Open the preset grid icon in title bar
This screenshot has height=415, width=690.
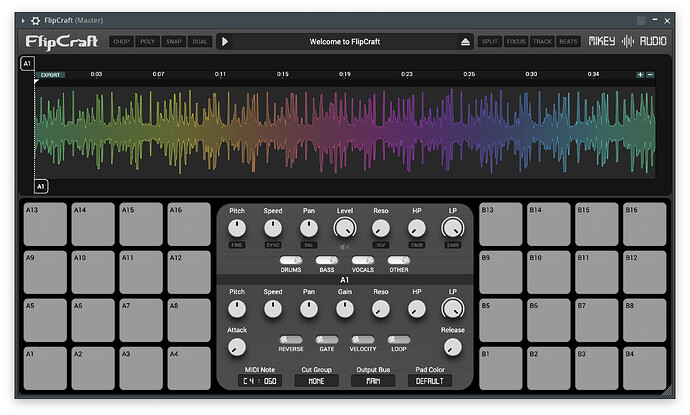click(641, 21)
